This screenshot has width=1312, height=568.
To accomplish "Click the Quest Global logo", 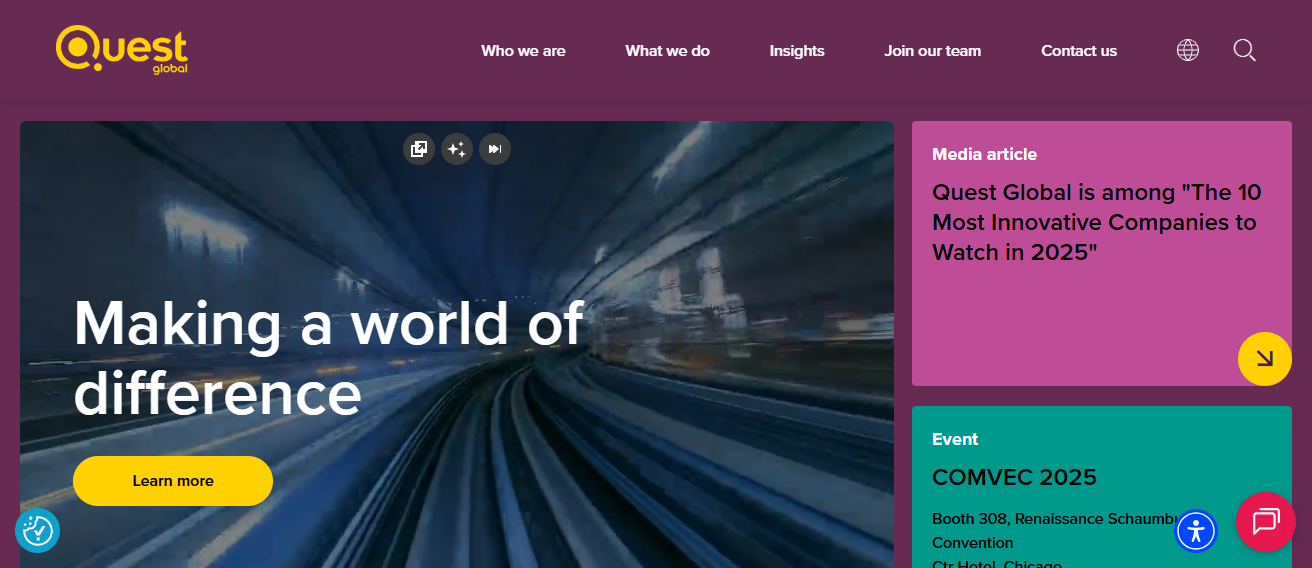I will click(122, 49).
